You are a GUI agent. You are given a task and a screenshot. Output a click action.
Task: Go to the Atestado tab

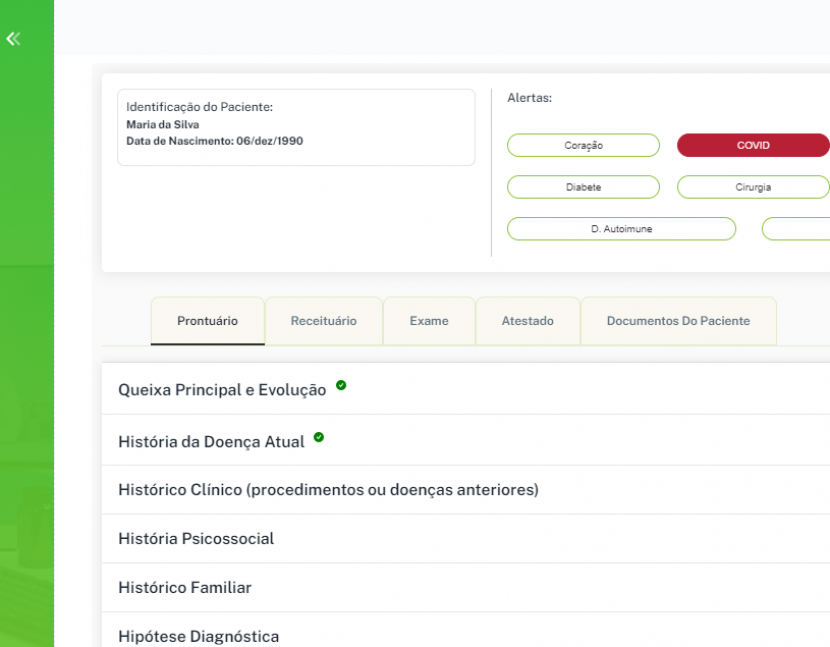pos(527,321)
